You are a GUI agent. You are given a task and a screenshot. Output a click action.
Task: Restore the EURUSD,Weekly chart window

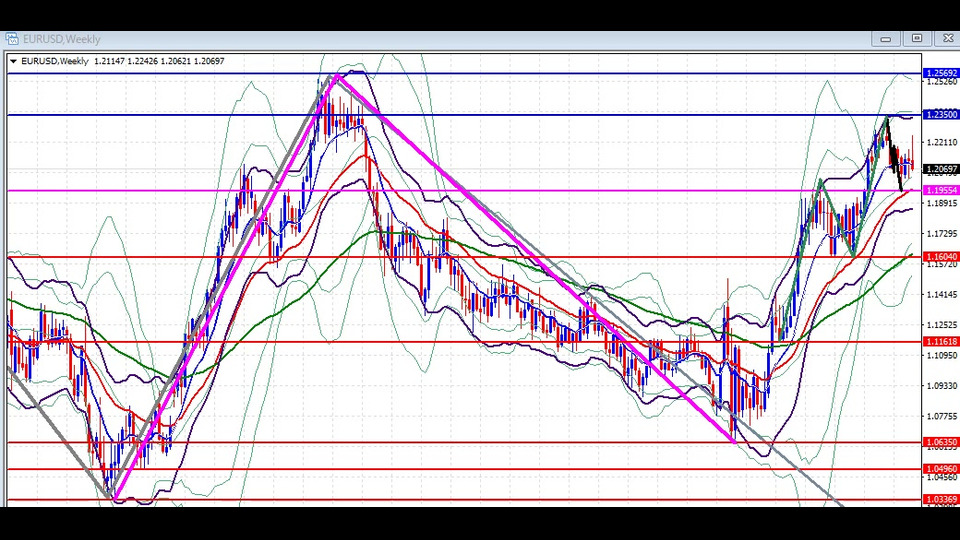(917, 39)
